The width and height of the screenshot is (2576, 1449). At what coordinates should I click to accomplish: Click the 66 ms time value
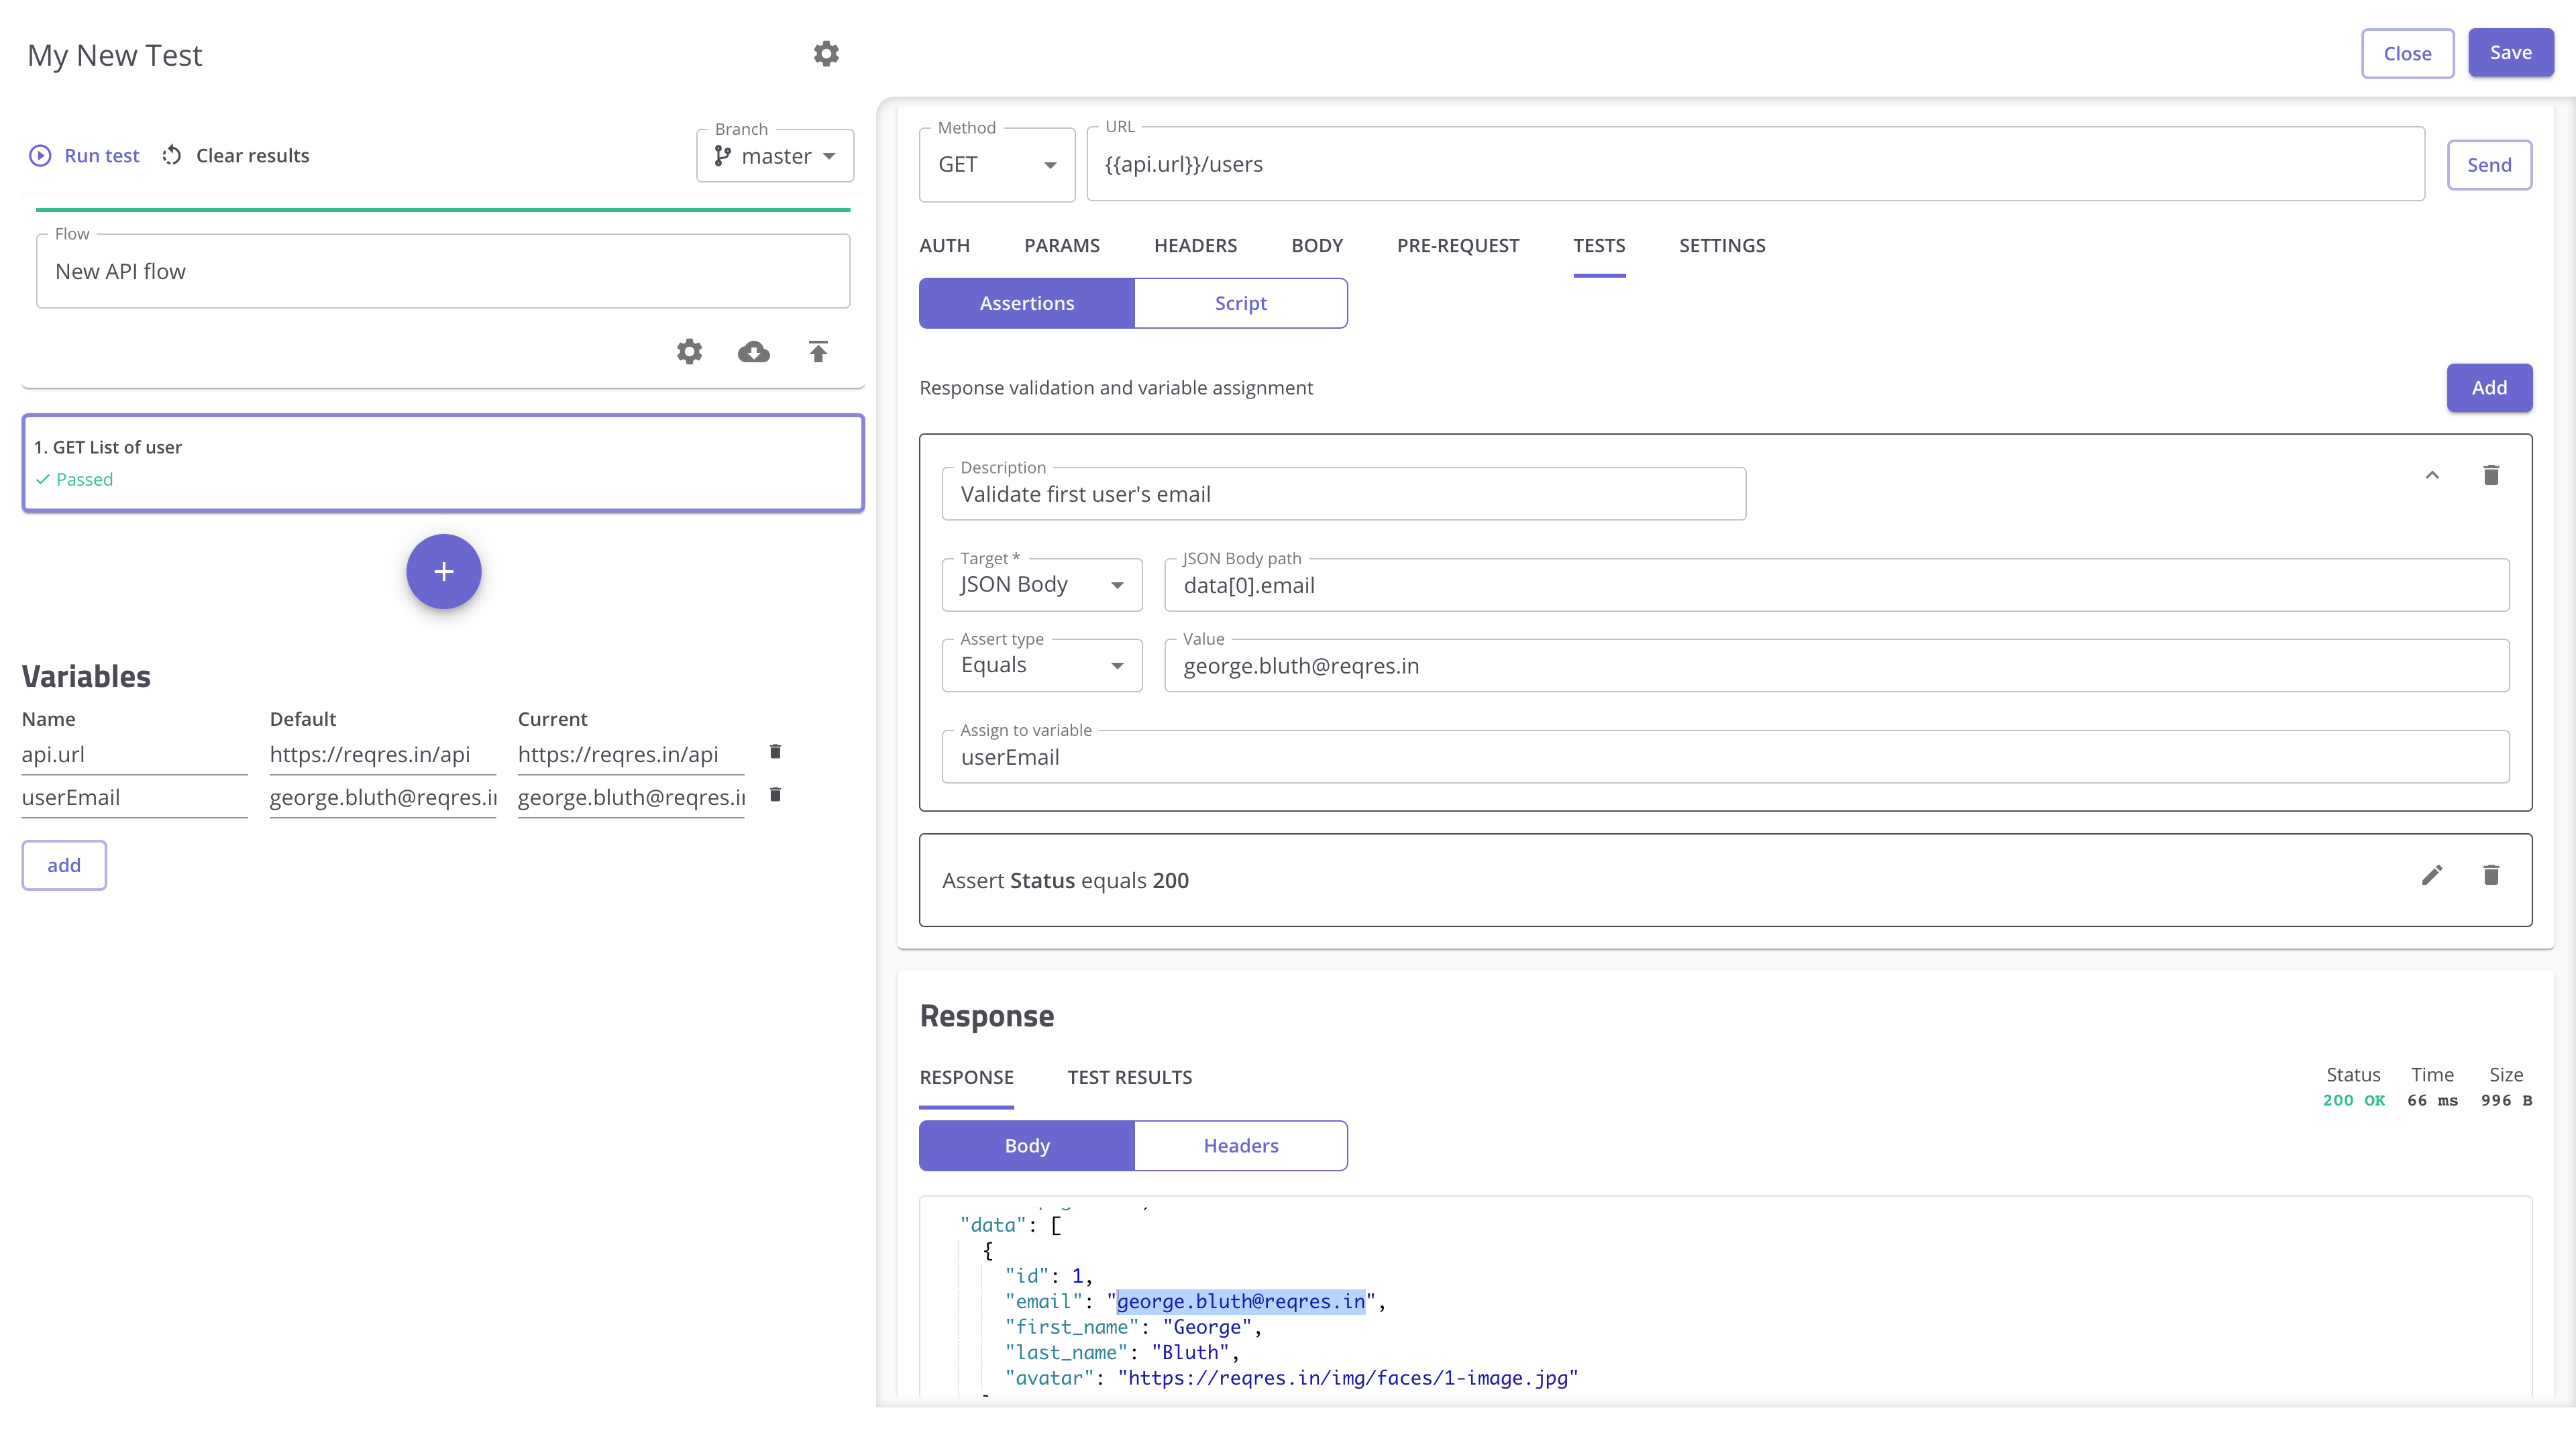coord(2432,1100)
